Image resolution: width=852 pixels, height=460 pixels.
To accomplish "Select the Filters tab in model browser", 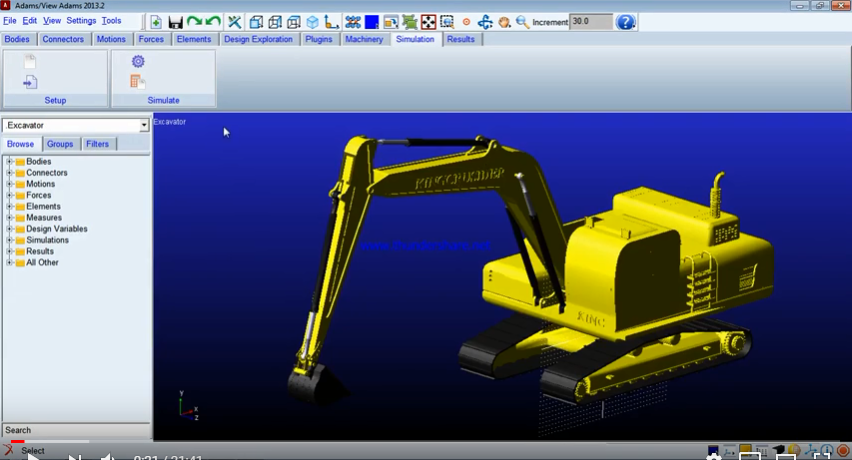I will [x=97, y=144].
